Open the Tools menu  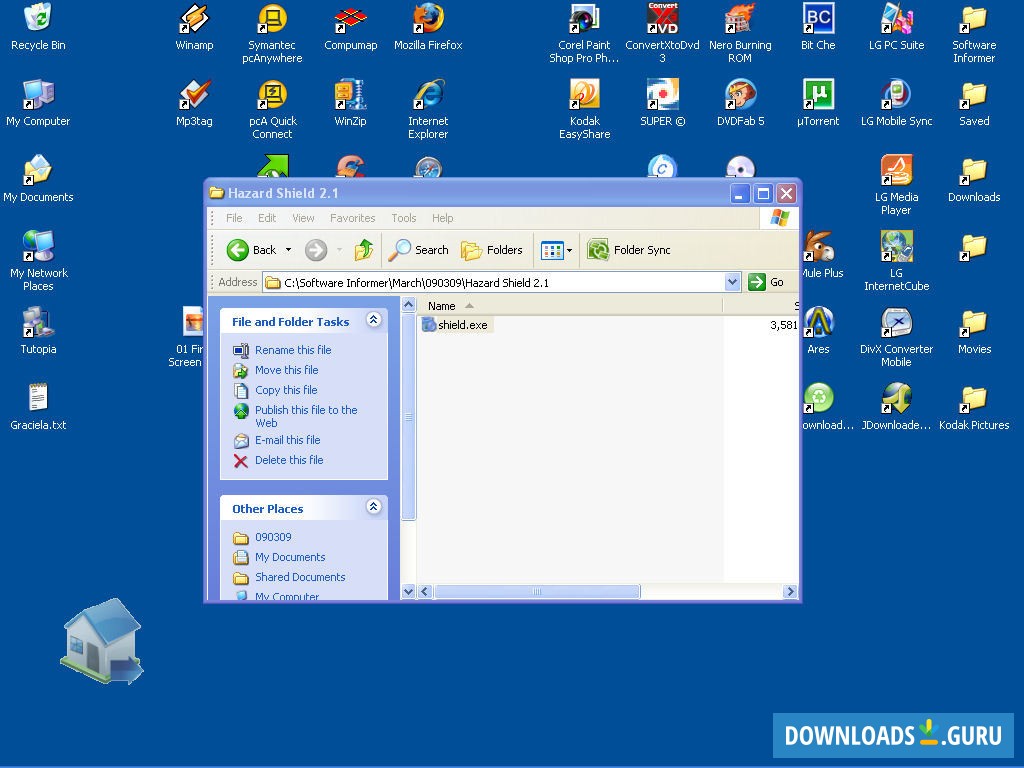[403, 217]
